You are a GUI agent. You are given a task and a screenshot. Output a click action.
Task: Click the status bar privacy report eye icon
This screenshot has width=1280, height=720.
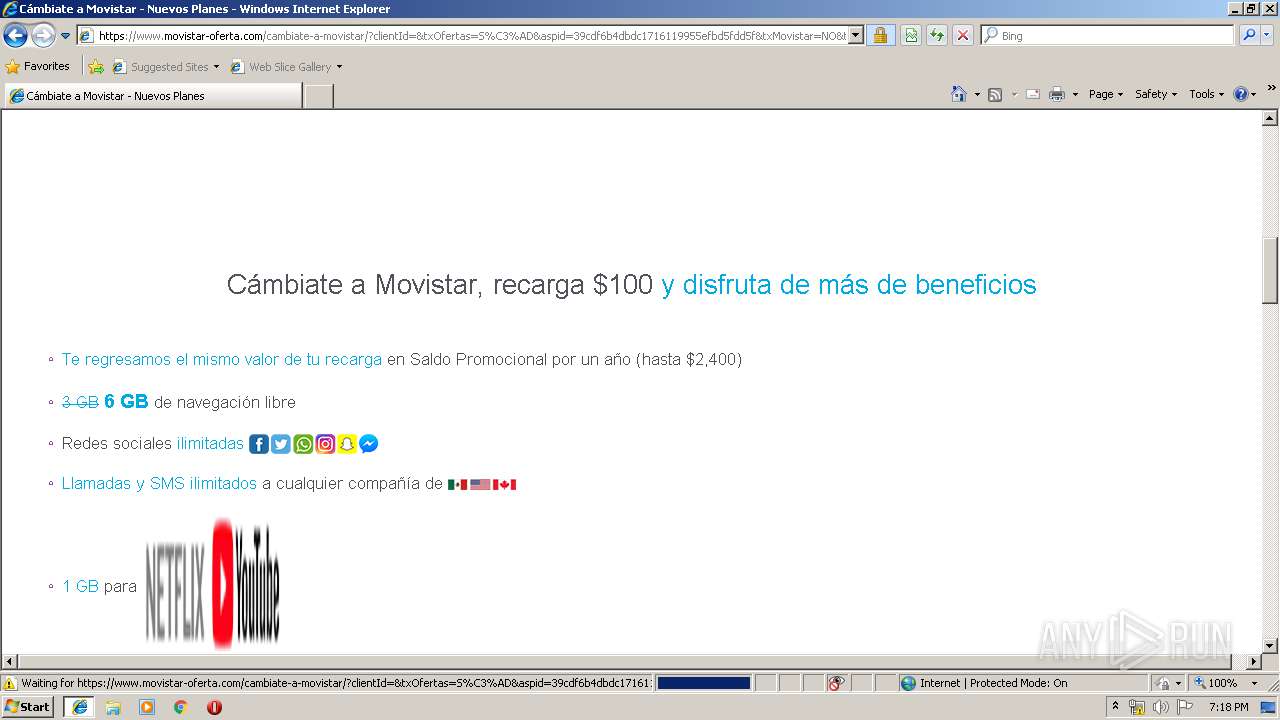836,683
